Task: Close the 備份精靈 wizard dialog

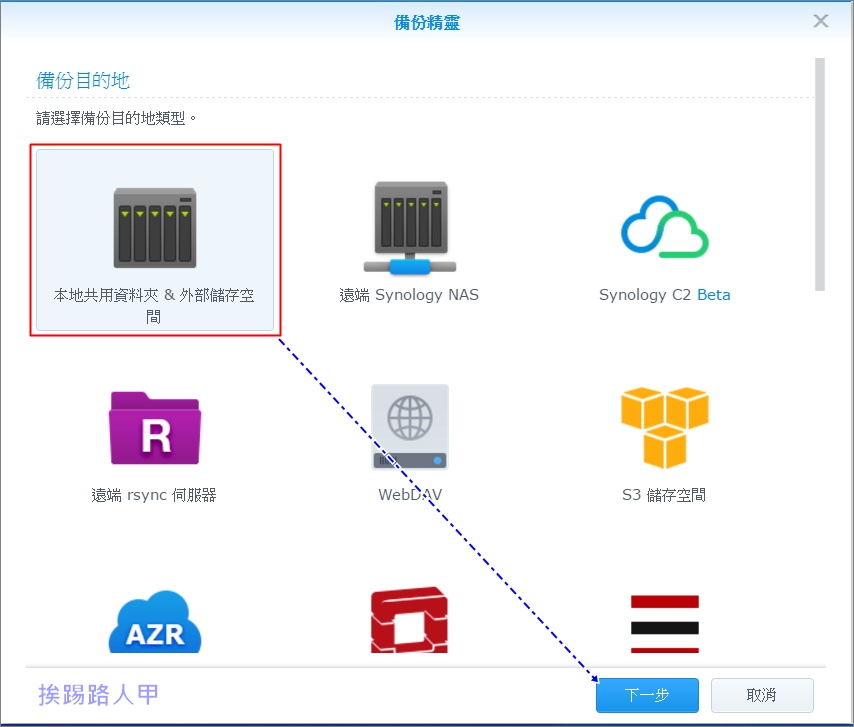Action: 821,21
